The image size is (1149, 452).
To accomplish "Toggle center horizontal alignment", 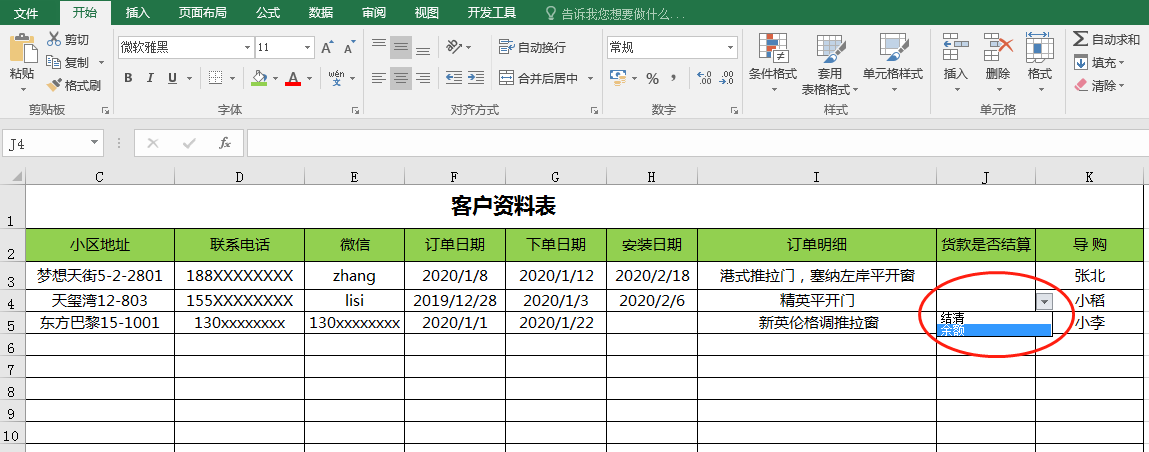I will click(x=401, y=78).
